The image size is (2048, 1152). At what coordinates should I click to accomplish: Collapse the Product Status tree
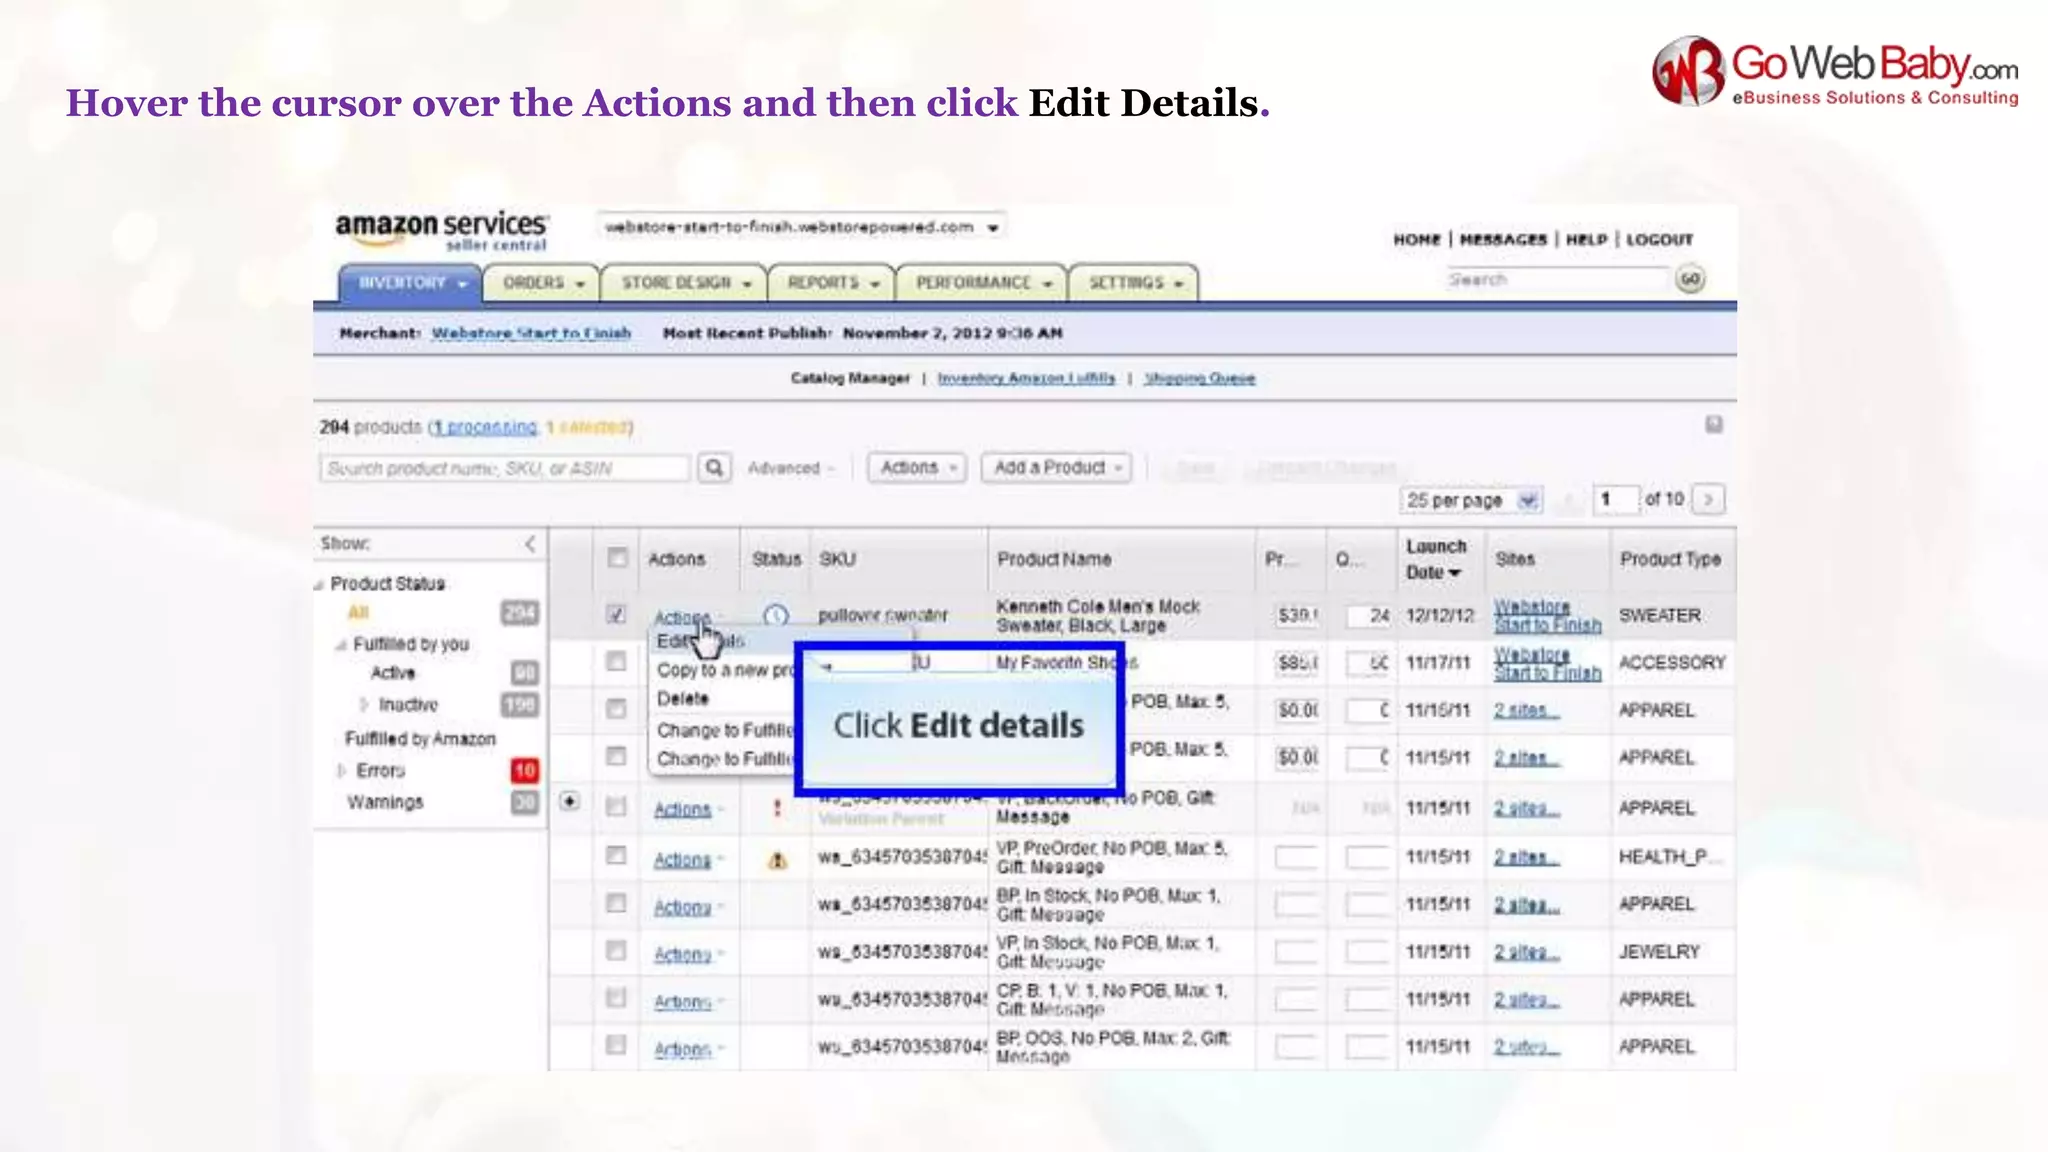(x=320, y=584)
